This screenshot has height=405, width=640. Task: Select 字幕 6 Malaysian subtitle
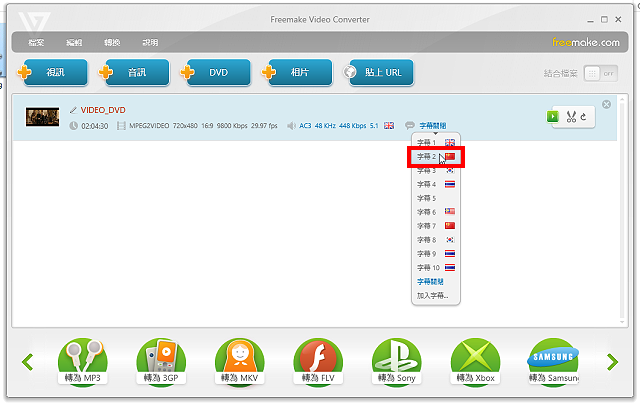(436, 212)
